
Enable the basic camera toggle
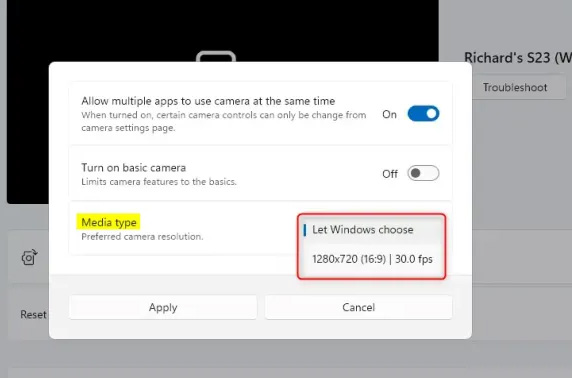[x=423, y=173]
